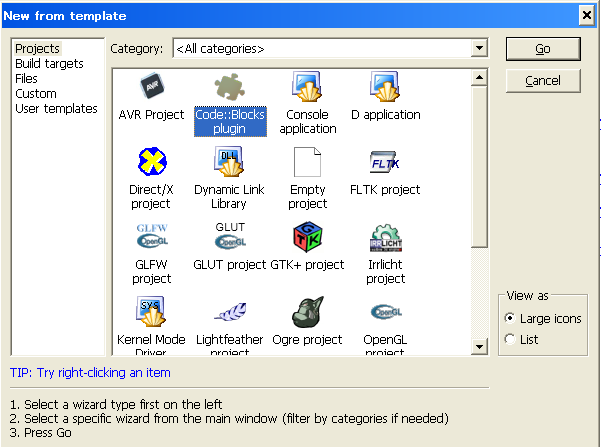The height and width of the screenshot is (447, 601).
Task: Close the New from template dialog
Action: pos(587,15)
